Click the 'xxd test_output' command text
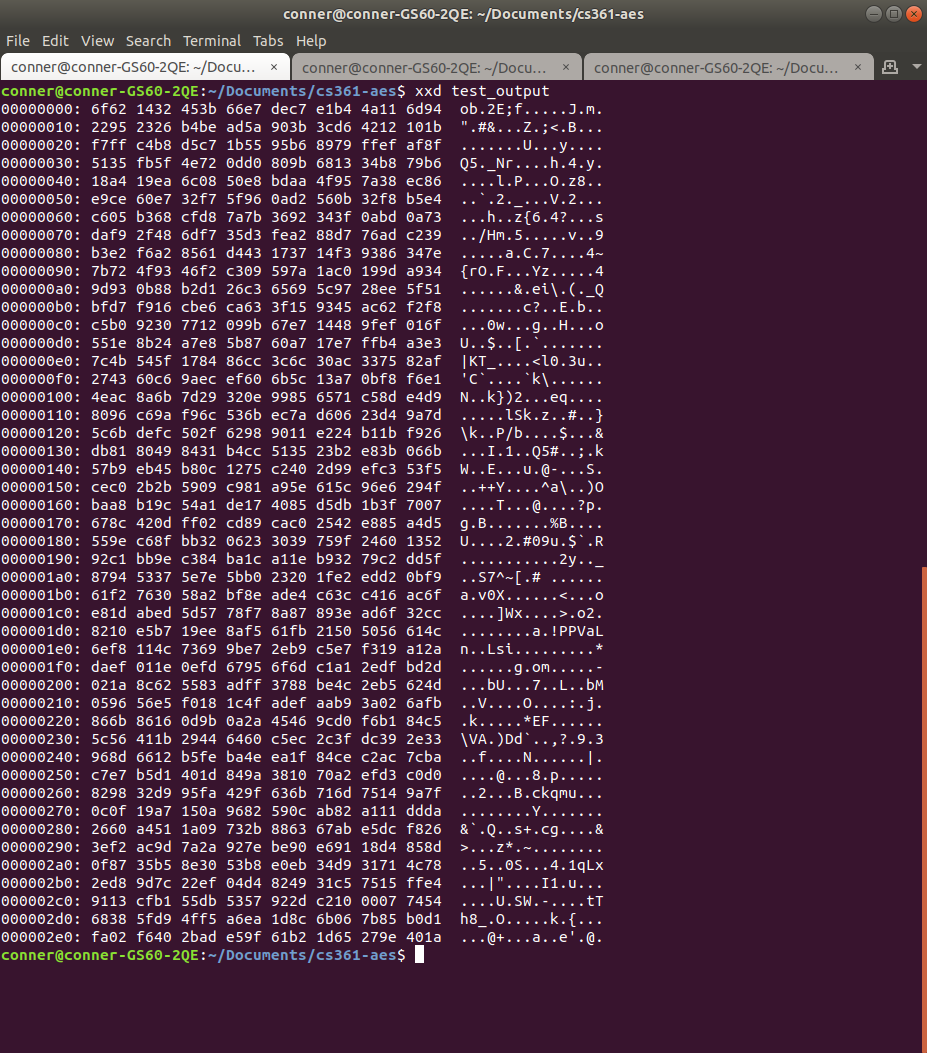 pyautogui.click(x=482, y=91)
